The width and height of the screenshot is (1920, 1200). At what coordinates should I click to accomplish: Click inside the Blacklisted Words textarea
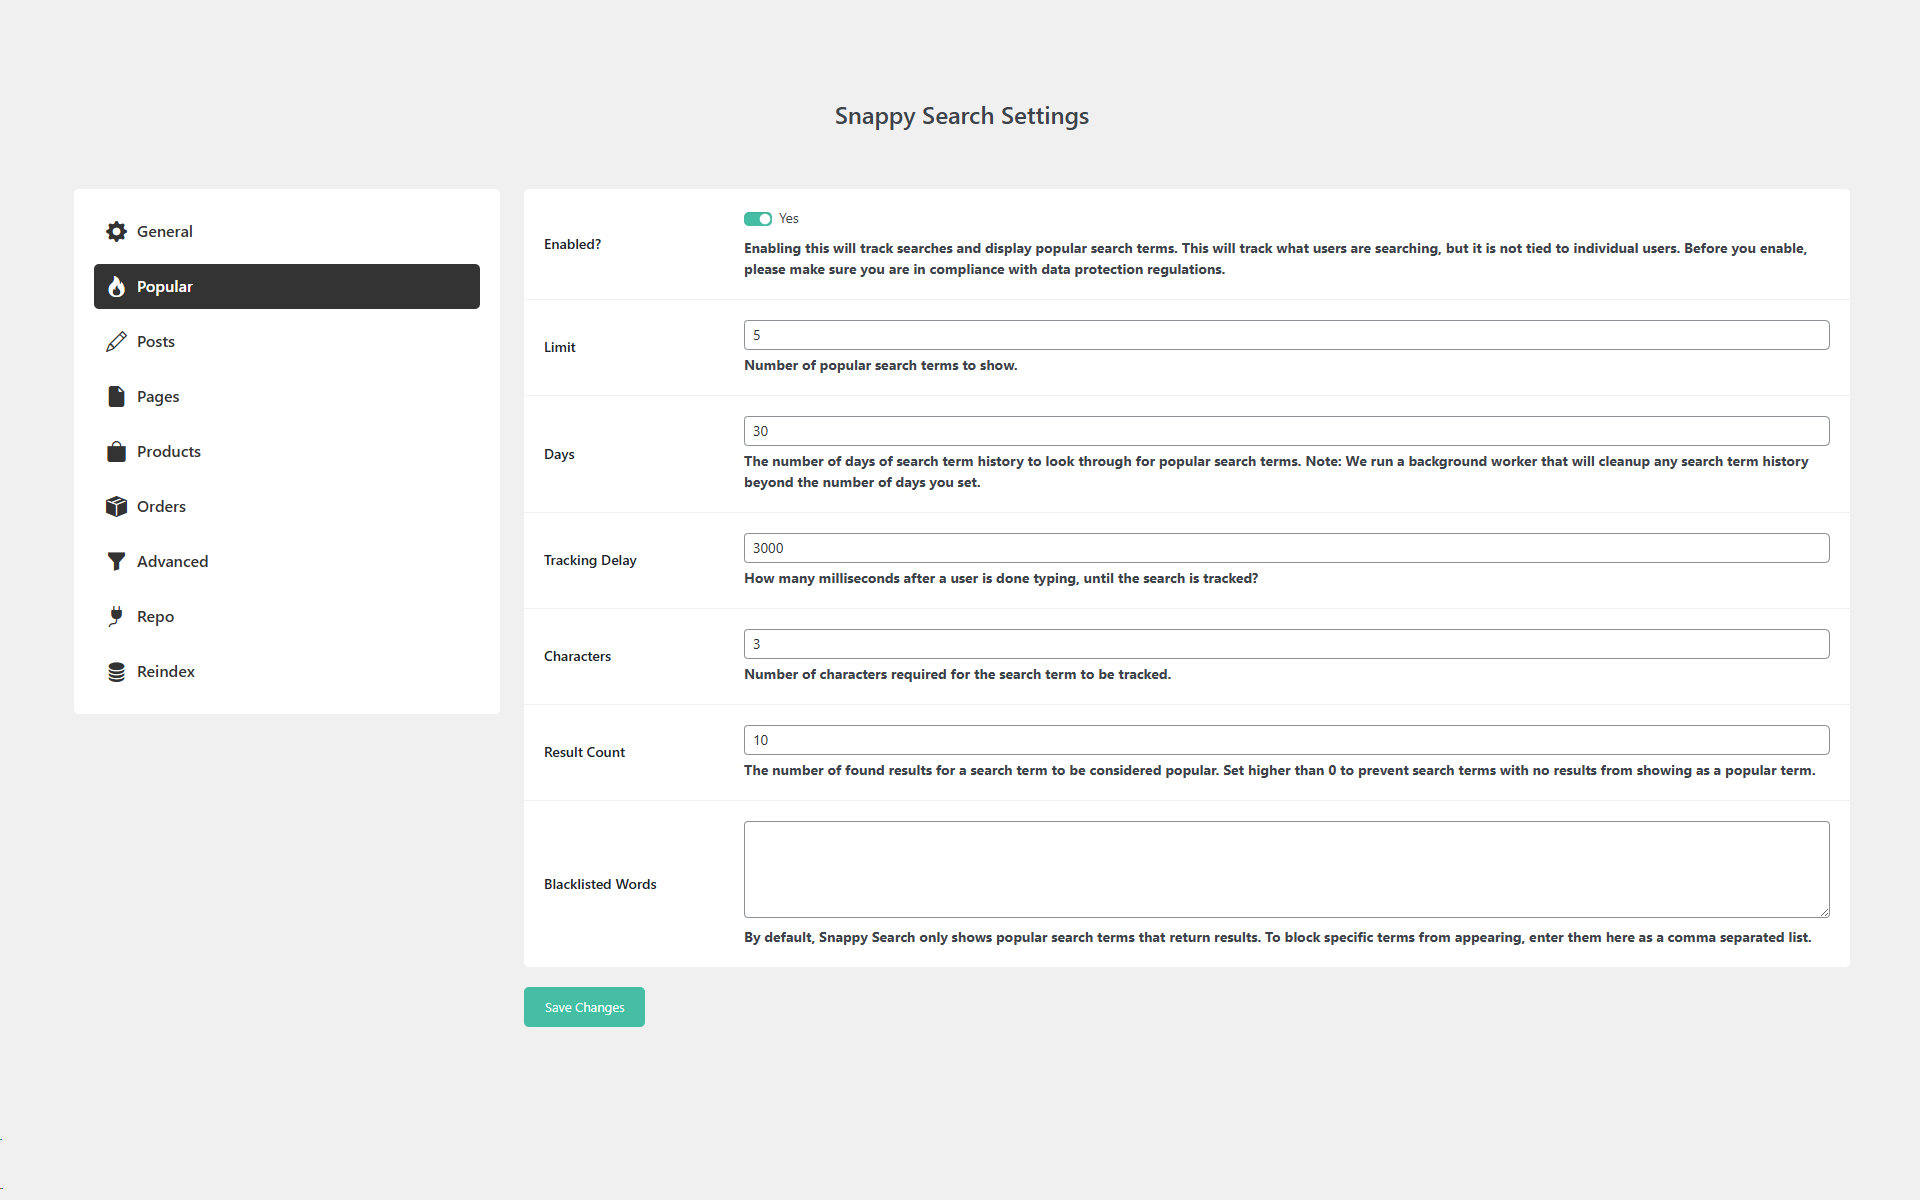pos(1286,869)
